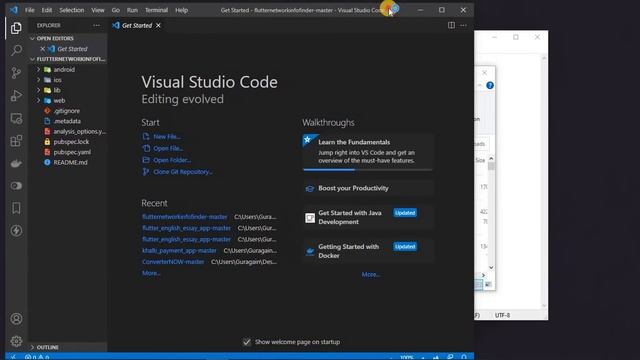The height and width of the screenshot is (360, 640).
Task: Open the Explorer view in activity bar
Action: coord(16,28)
